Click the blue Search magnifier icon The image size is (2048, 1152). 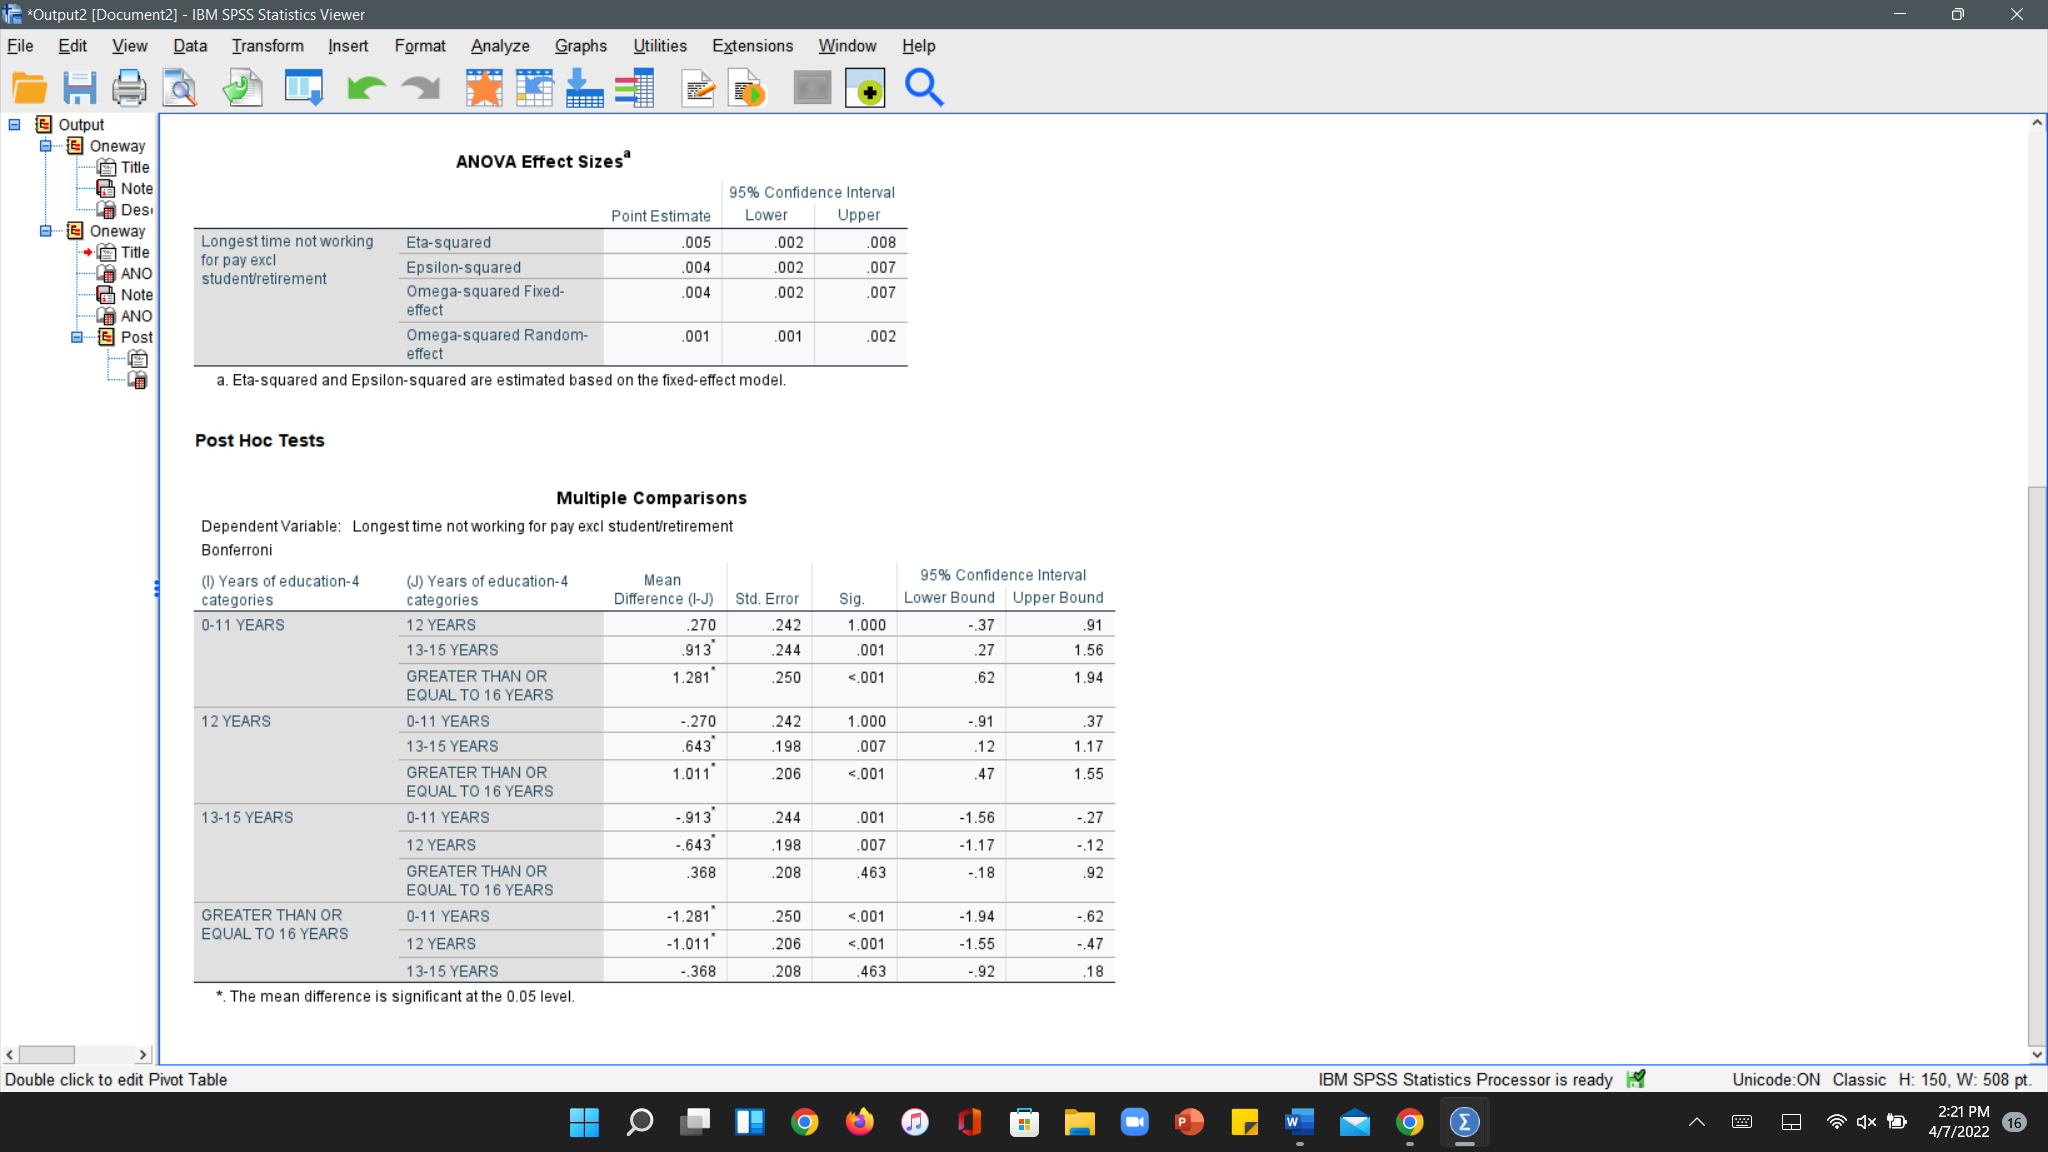923,88
